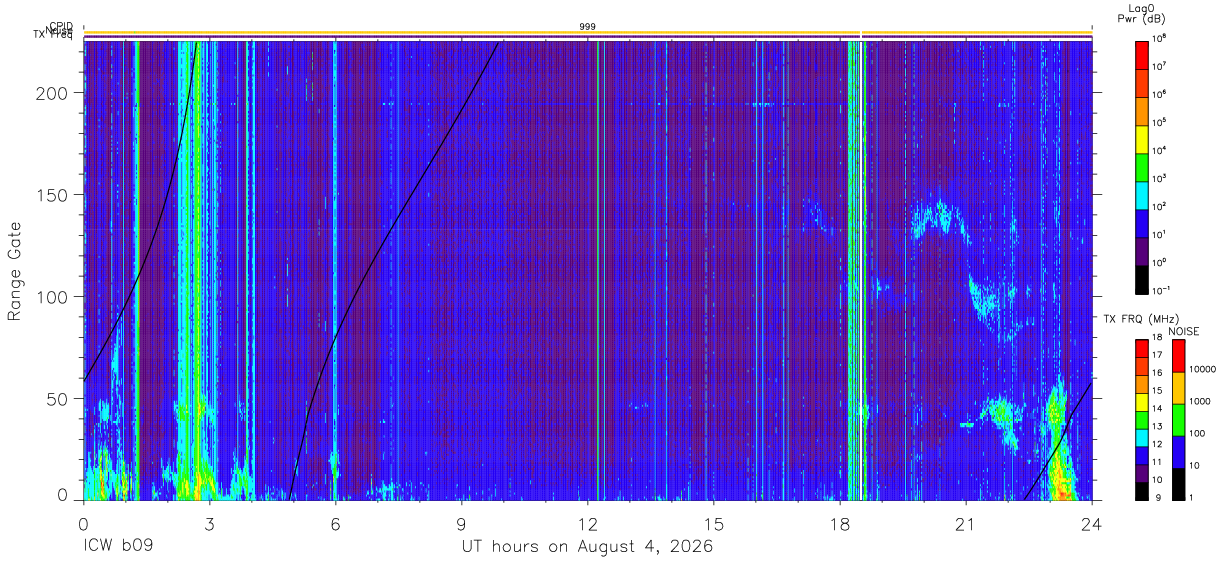Click the cyan band of TX FRQ colorbar
The height and width of the screenshot is (567, 1228).
(x=1142, y=437)
